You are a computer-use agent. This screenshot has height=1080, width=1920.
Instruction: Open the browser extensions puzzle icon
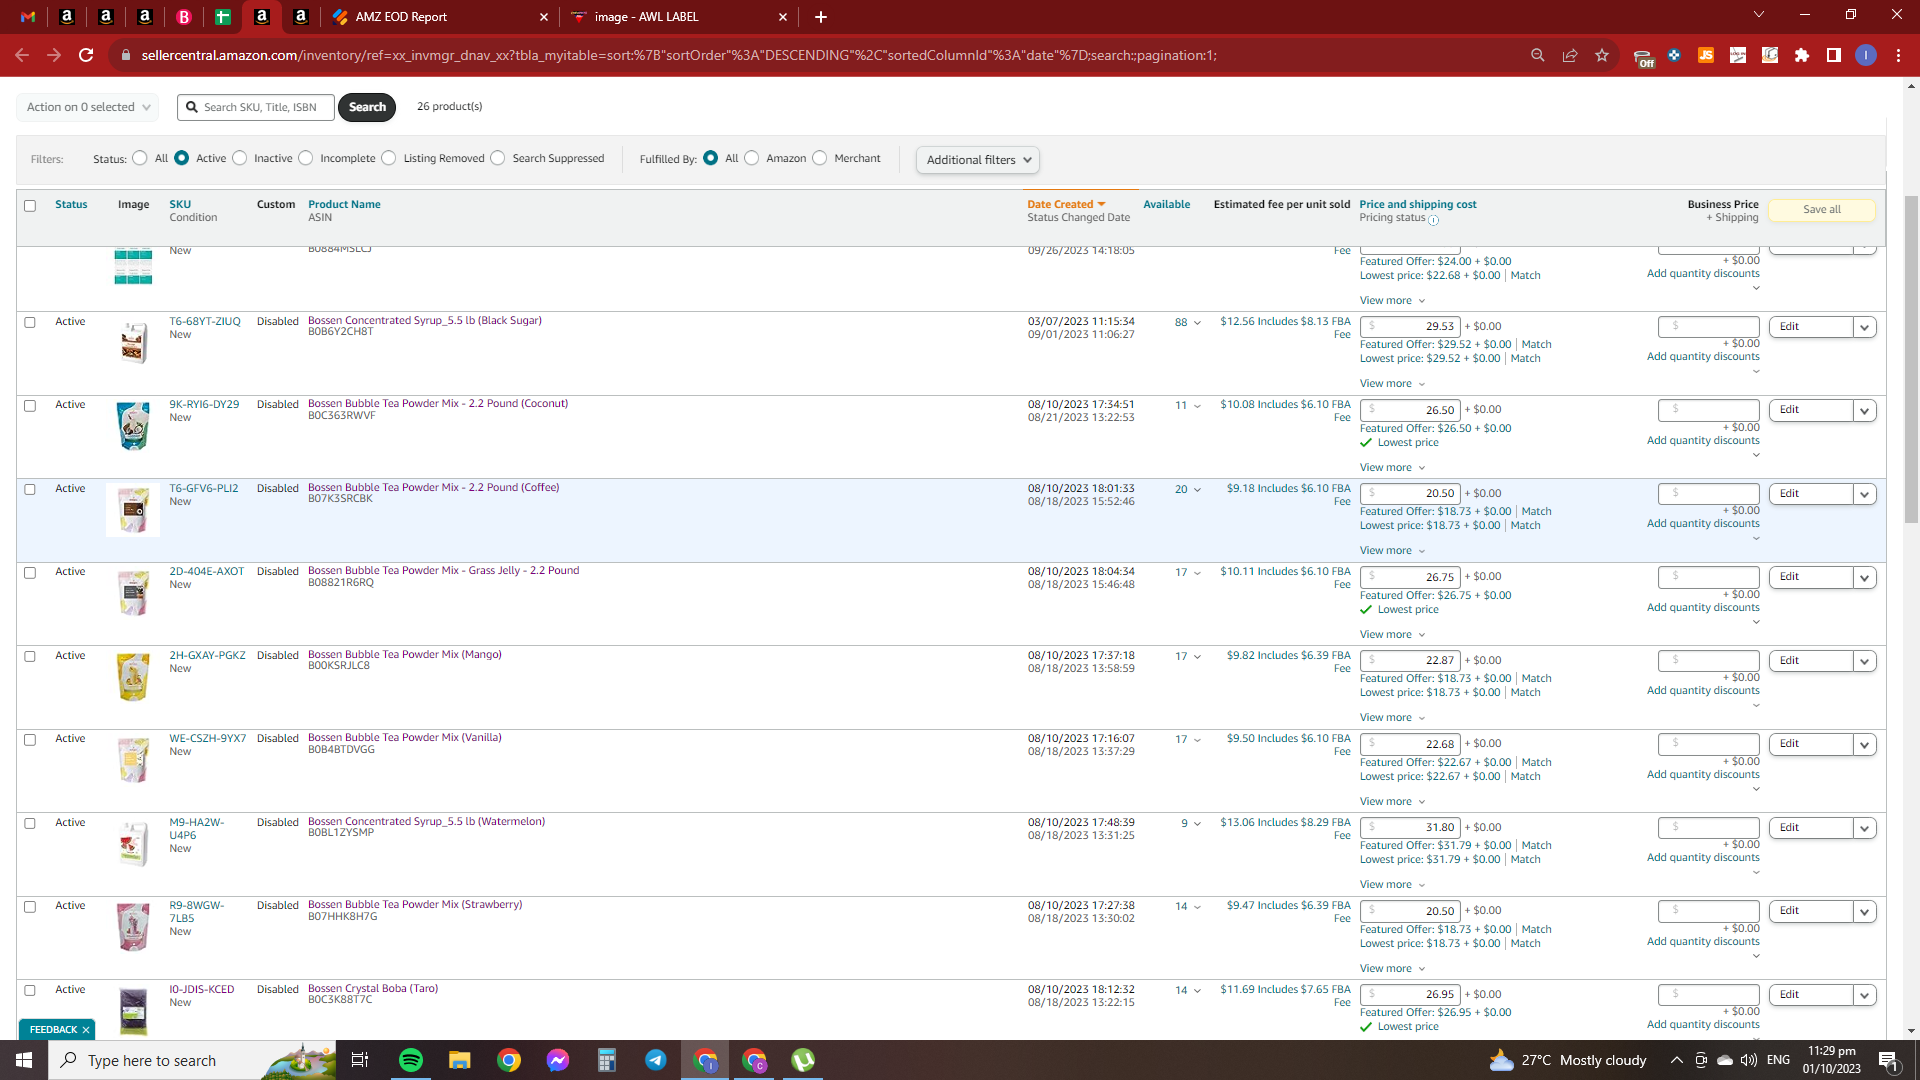[1802, 55]
